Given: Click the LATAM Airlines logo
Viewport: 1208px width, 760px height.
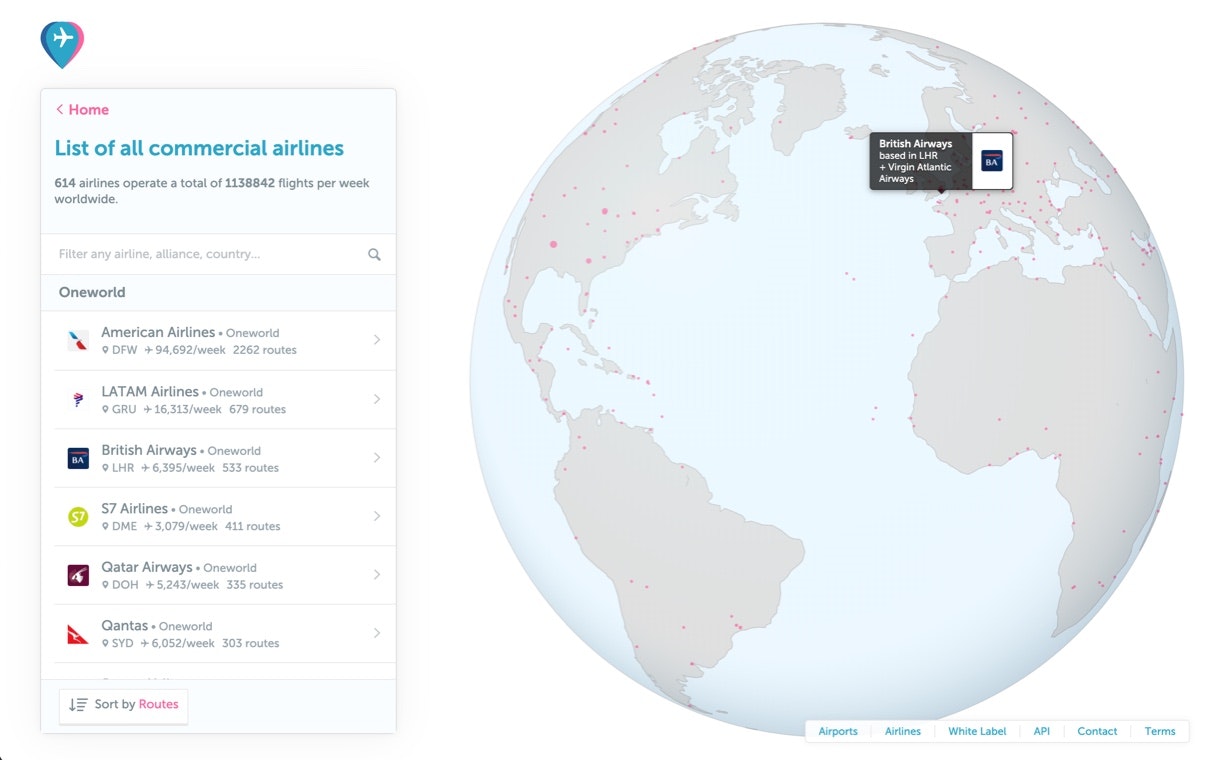Looking at the screenshot, I should 78,399.
